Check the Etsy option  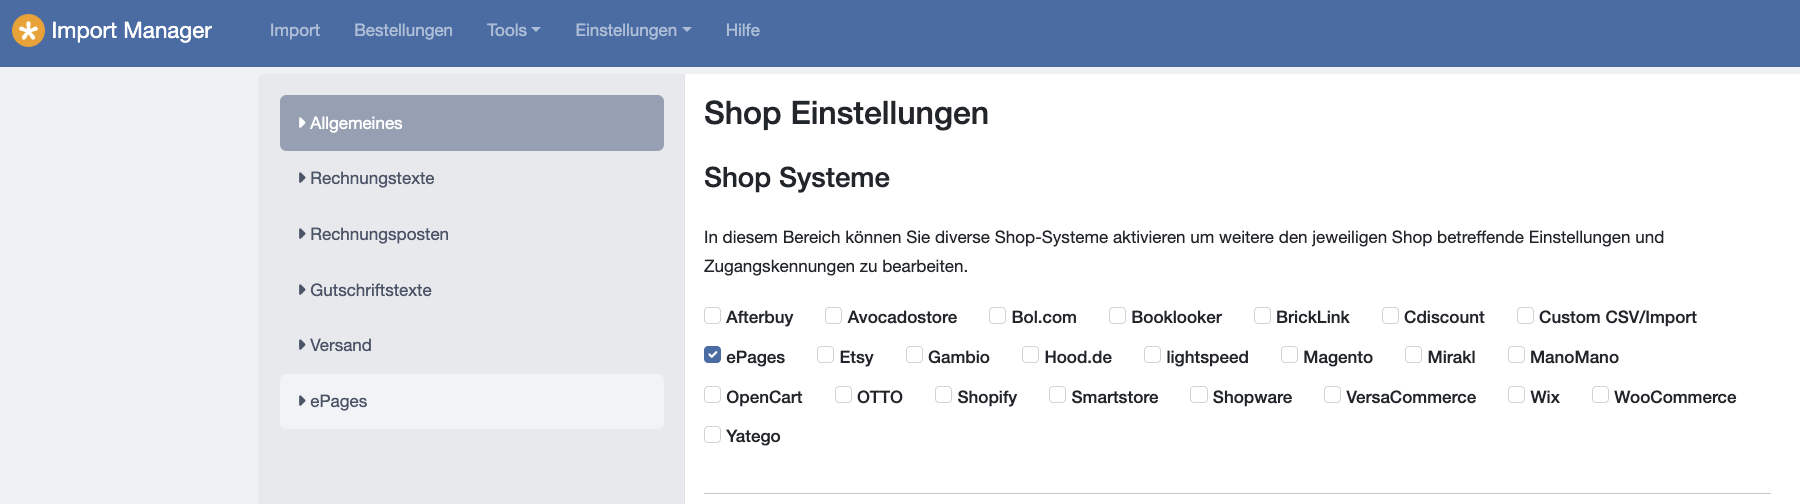(825, 355)
